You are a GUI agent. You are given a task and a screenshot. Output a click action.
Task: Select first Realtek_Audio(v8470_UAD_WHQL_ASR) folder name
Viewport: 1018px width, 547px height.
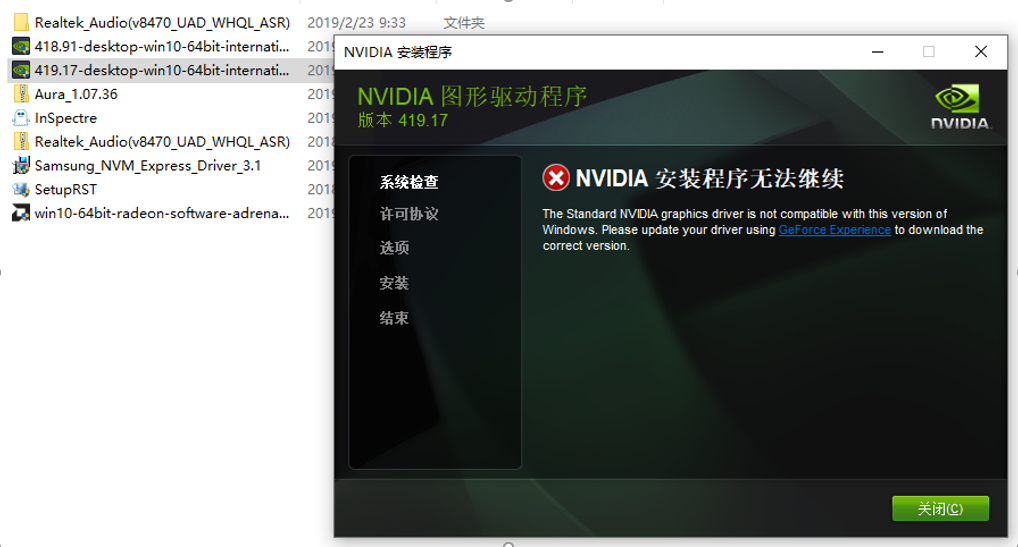[x=162, y=23]
